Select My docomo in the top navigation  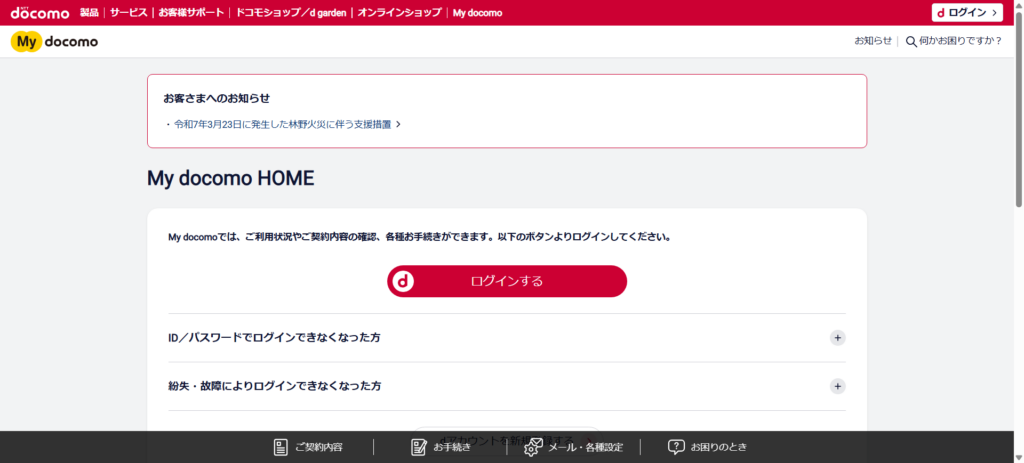[477, 12]
